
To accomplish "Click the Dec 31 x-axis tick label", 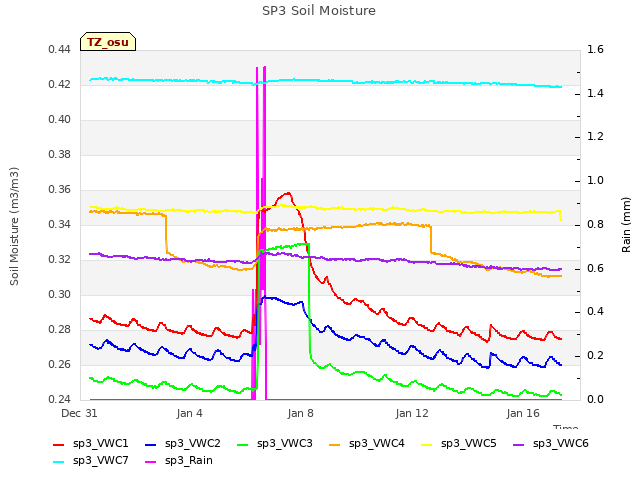I will pyautogui.click(x=79, y=413).
